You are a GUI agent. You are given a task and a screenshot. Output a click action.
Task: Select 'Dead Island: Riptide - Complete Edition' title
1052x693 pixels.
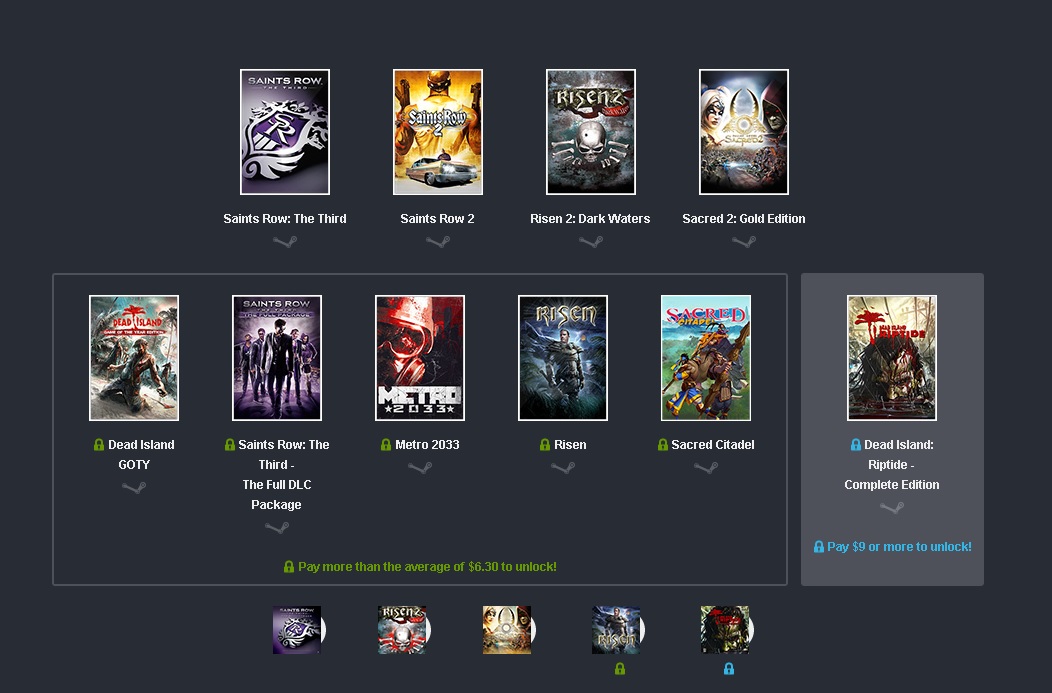click(x=892, y=465)
